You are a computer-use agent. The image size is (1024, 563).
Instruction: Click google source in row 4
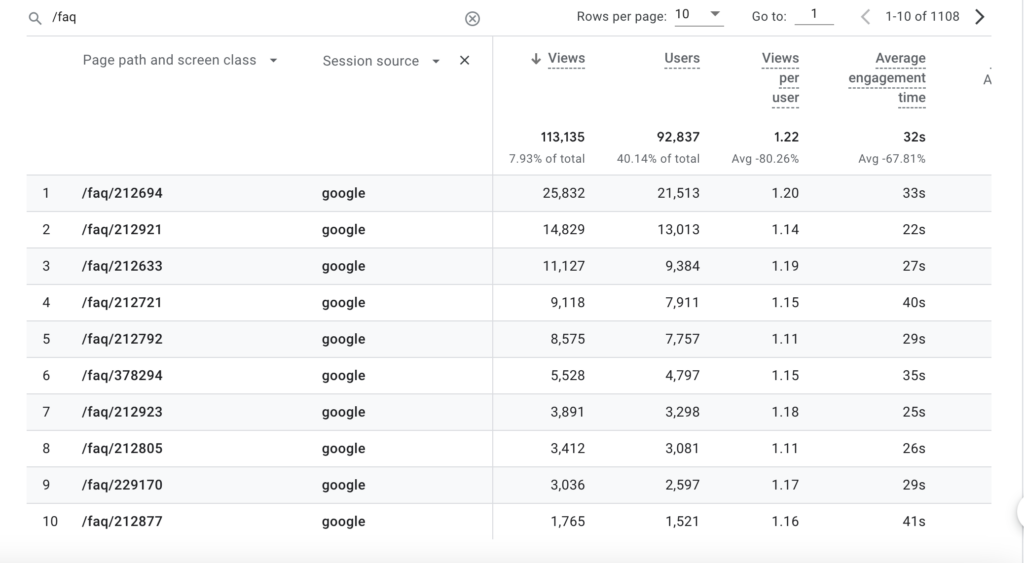tap(344, 303)
